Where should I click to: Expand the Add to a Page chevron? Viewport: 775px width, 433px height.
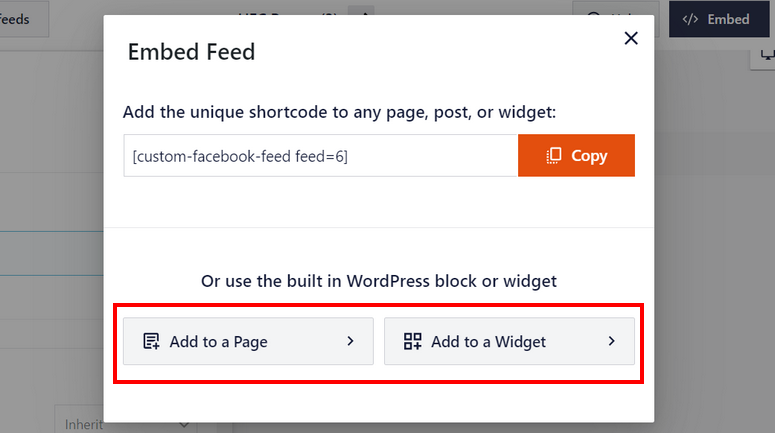click(350, 341)
